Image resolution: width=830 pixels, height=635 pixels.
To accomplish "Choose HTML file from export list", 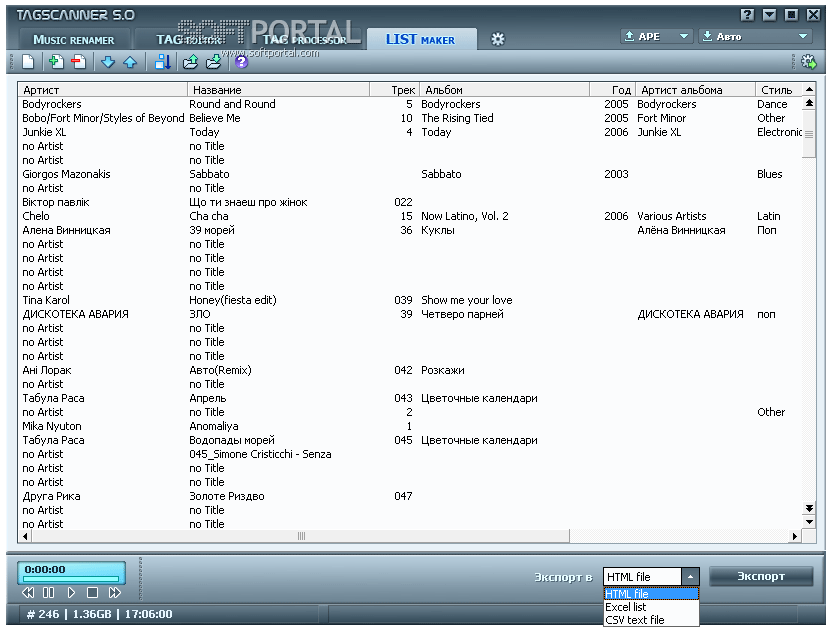I will [x=651, y=594].
